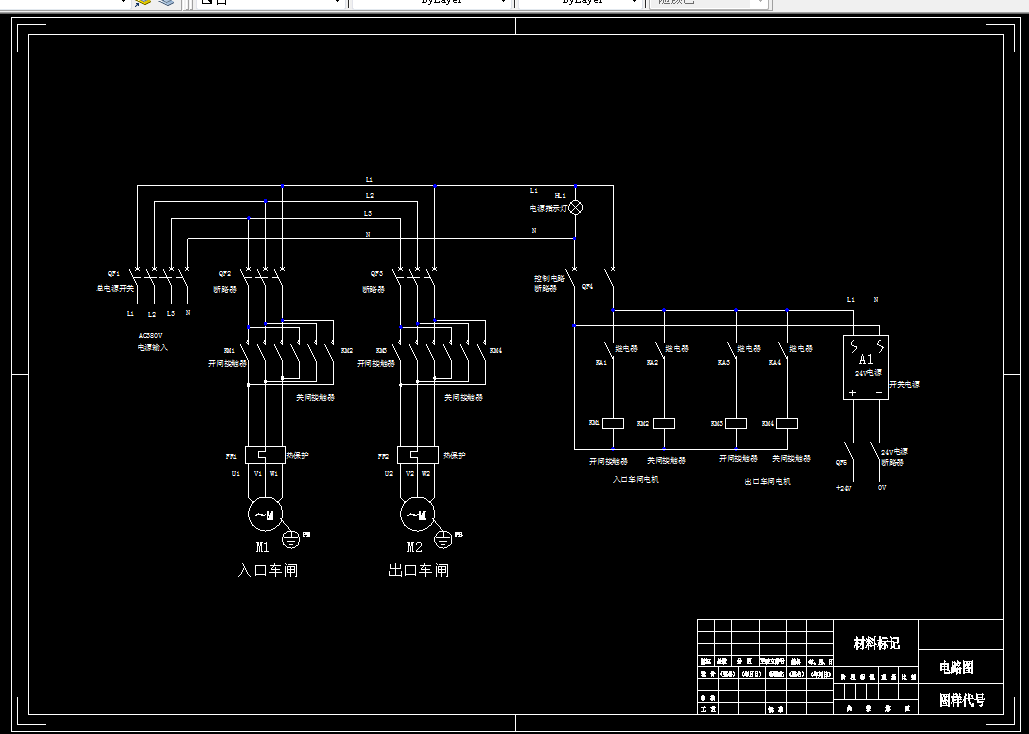Click the V2 terminal label
The width and height of the screenshot is (1029, 734).
410,473
